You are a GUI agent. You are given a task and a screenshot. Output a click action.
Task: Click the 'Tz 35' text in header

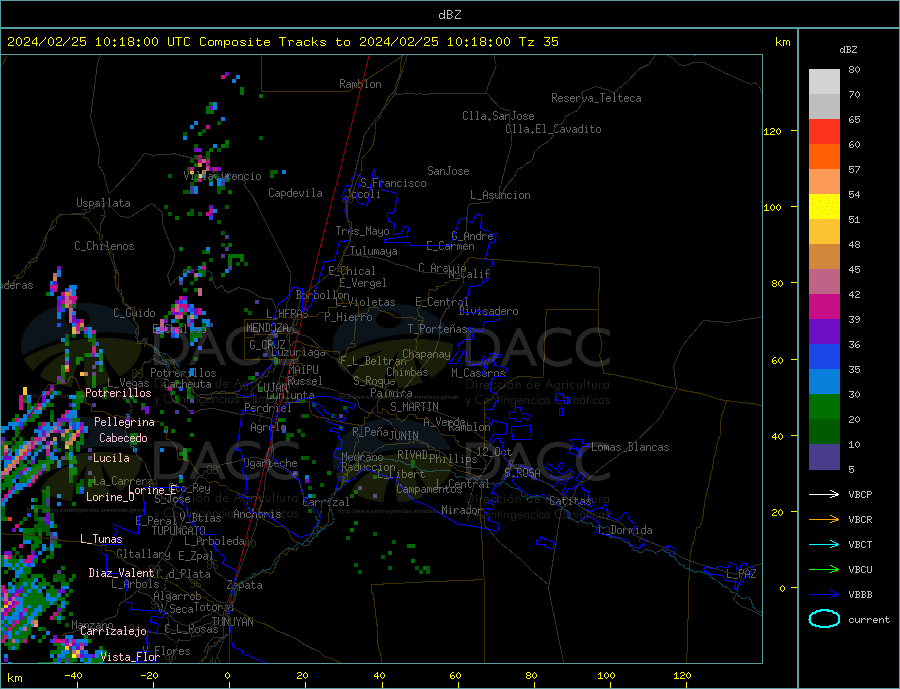(x=538, y=42)
